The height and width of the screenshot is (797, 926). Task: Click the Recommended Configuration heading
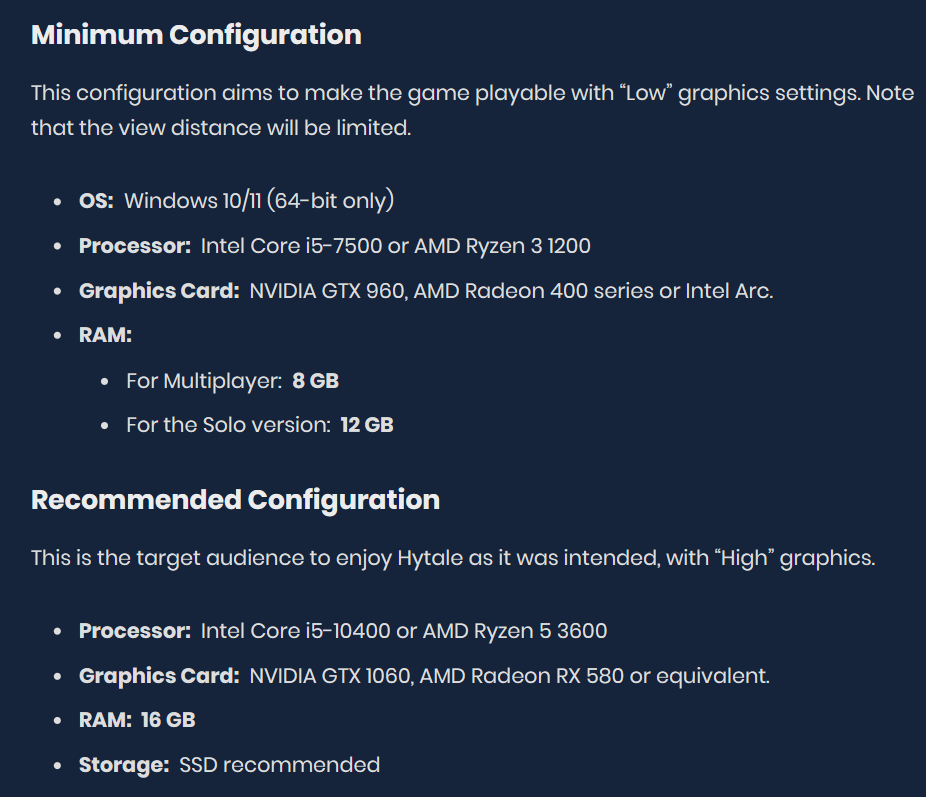pos(235,500)
